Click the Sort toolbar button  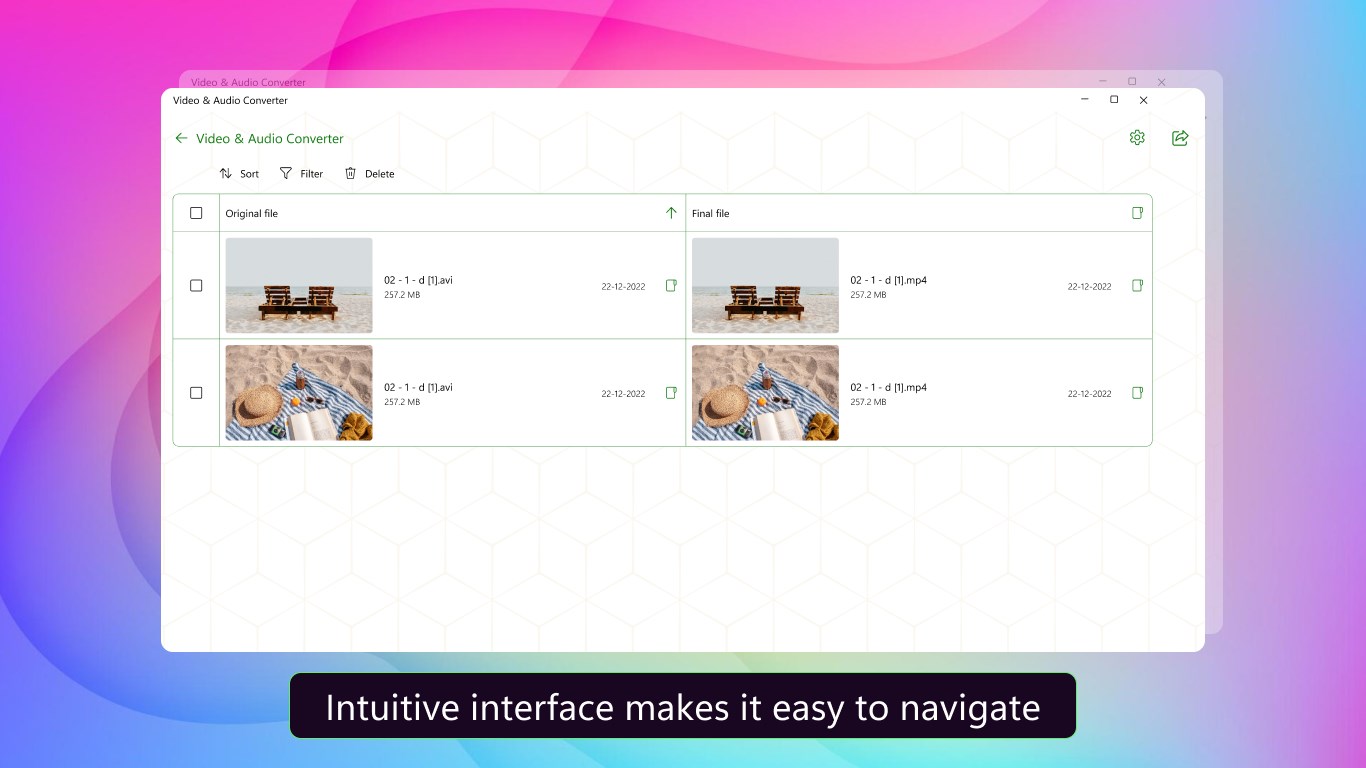click(x=239, y=174)
